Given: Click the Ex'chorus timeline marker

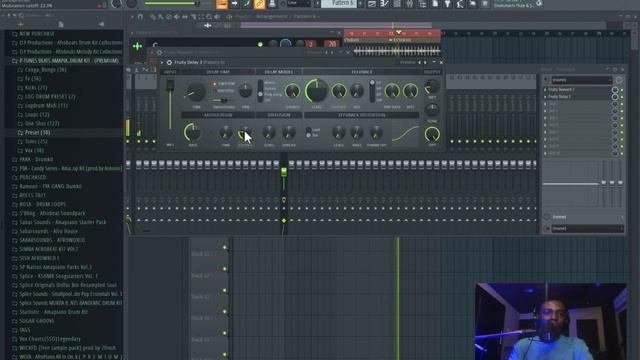Looking at the screenshot, I should (400, 40).
